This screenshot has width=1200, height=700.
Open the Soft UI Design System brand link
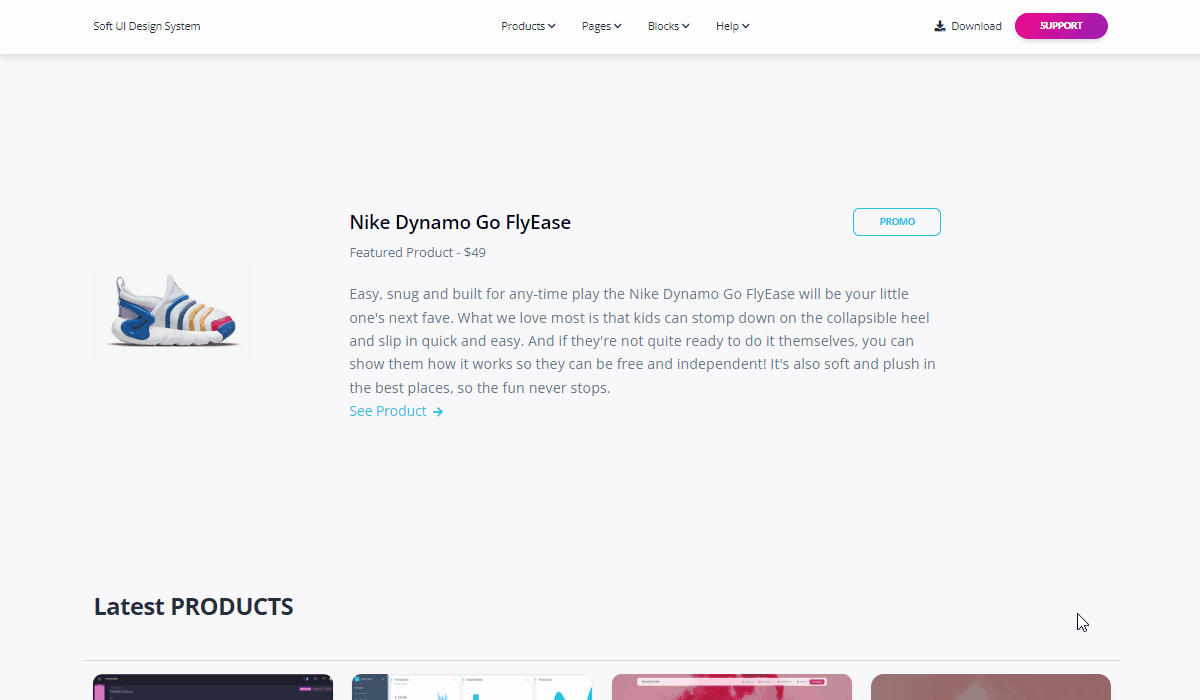pos(147,26)
